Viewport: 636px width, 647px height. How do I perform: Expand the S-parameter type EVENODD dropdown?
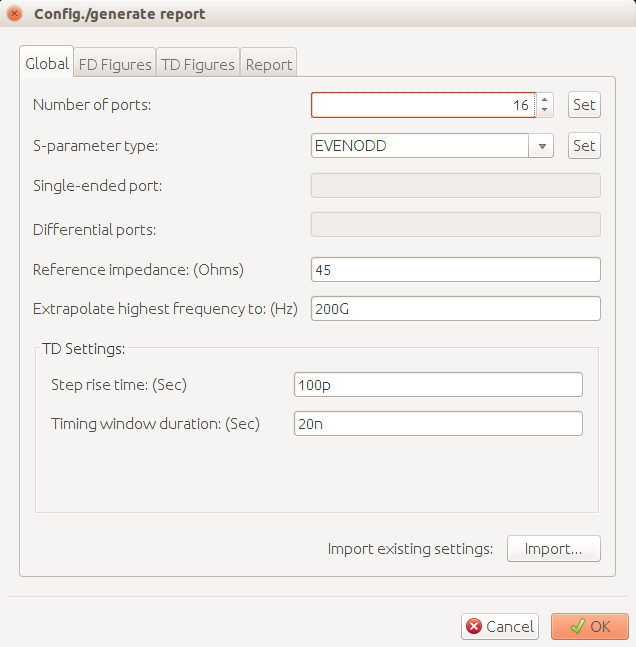point(541,146)
